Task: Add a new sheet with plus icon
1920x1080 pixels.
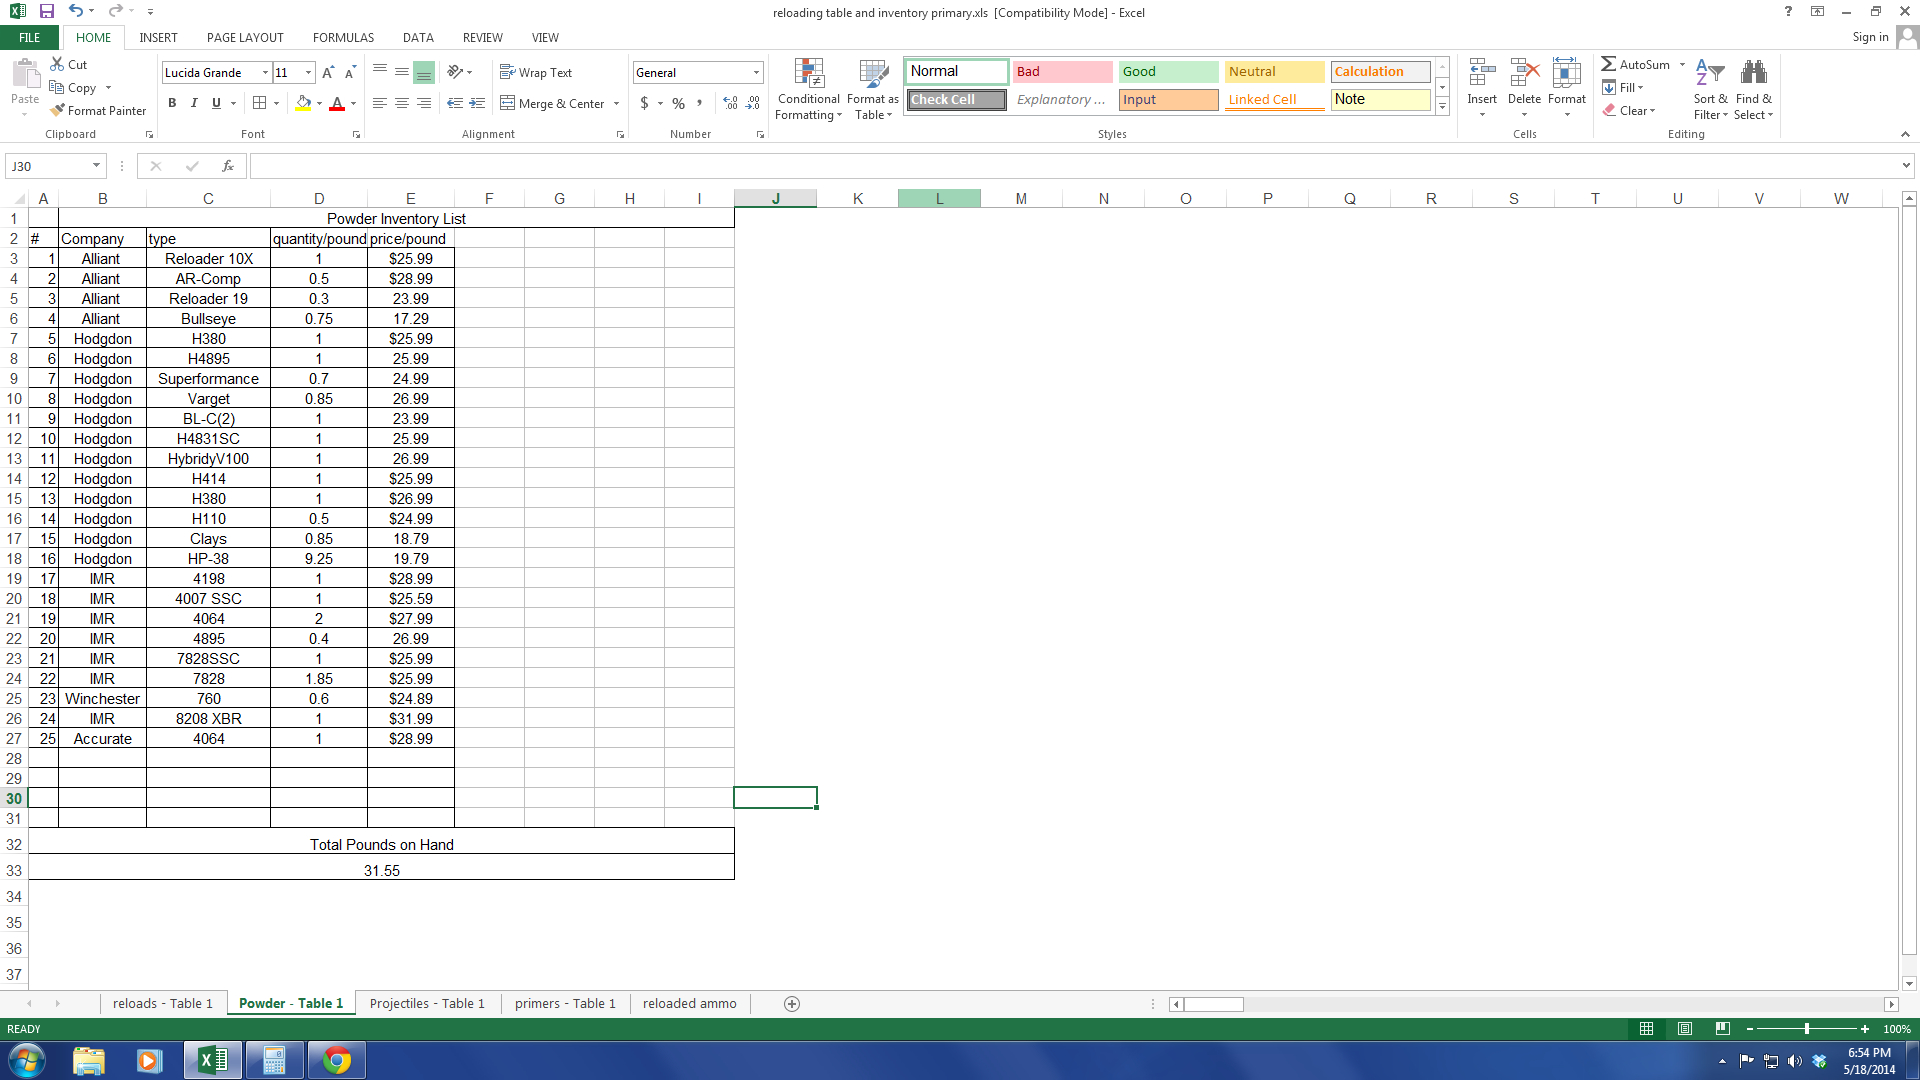Action: point(792,1004)
